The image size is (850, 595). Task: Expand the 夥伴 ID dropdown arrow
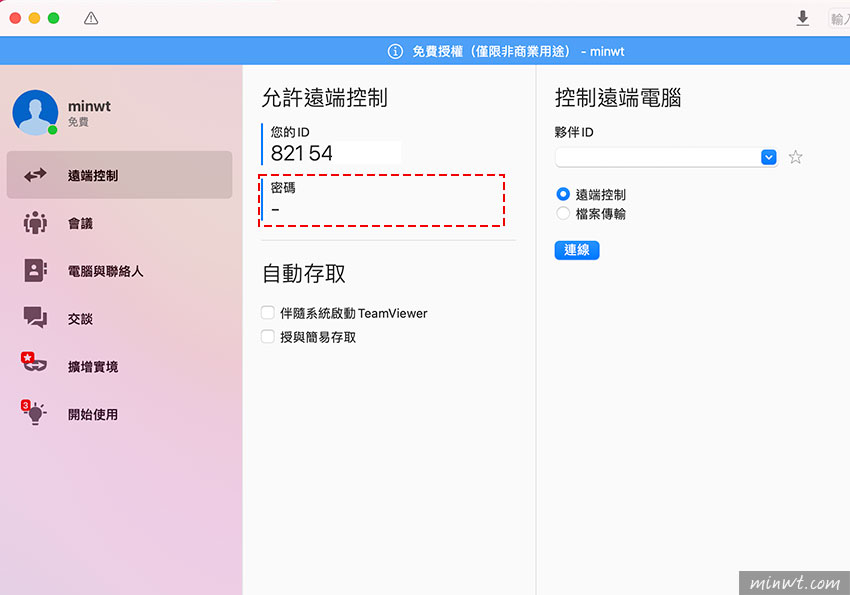769,157
